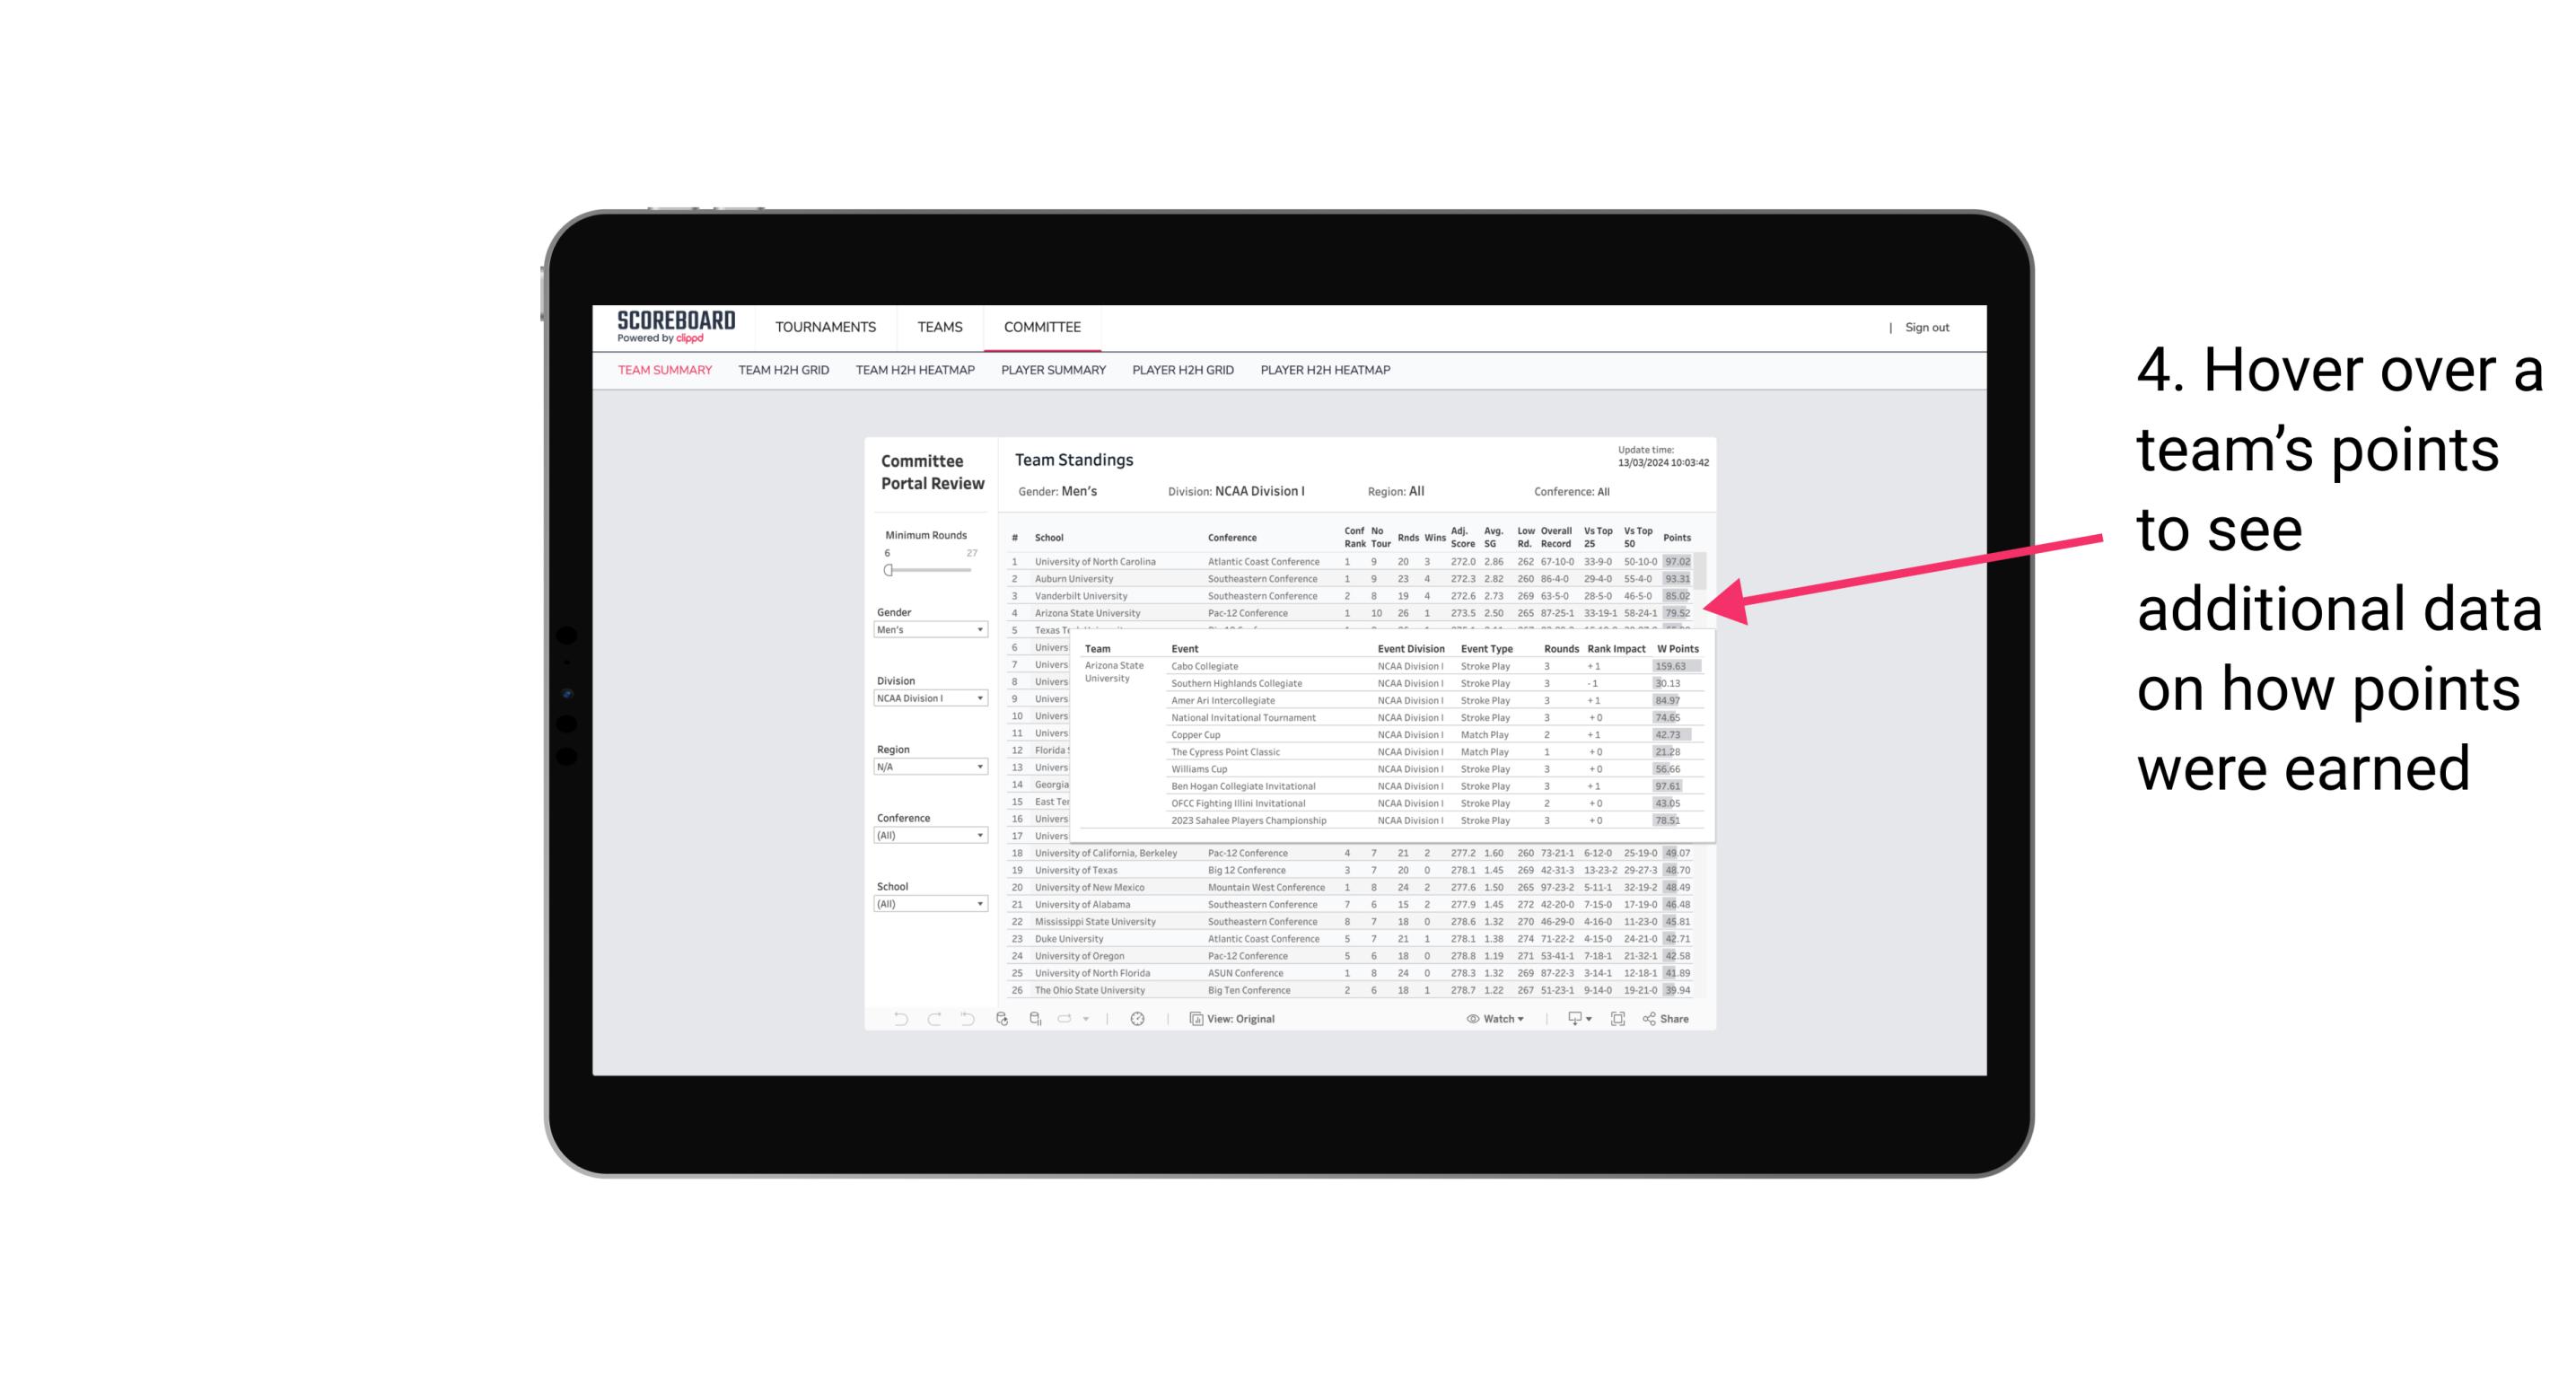Click COMMITTEE in the top navigation
Screen dimensions: 2576x1386
1042,328
